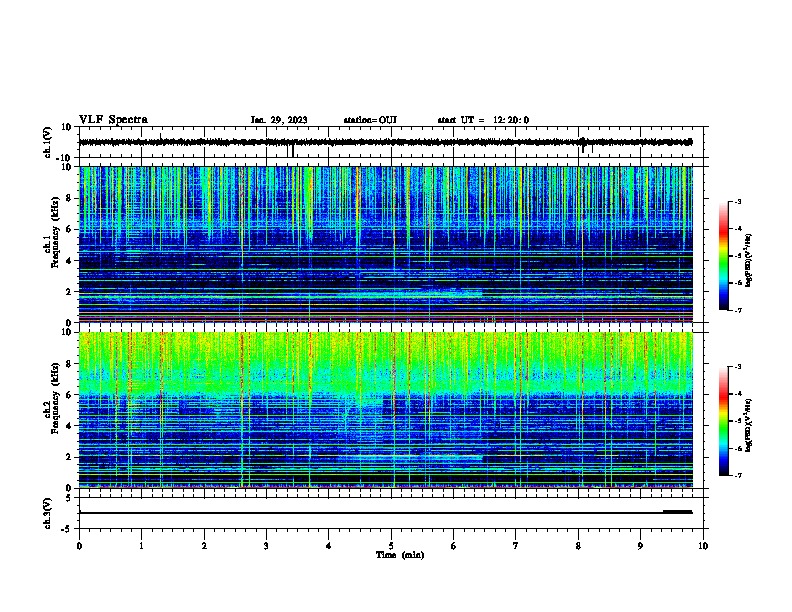Click time axis tick label "8"
Screen dimensions: 792x612
(578, 546)
